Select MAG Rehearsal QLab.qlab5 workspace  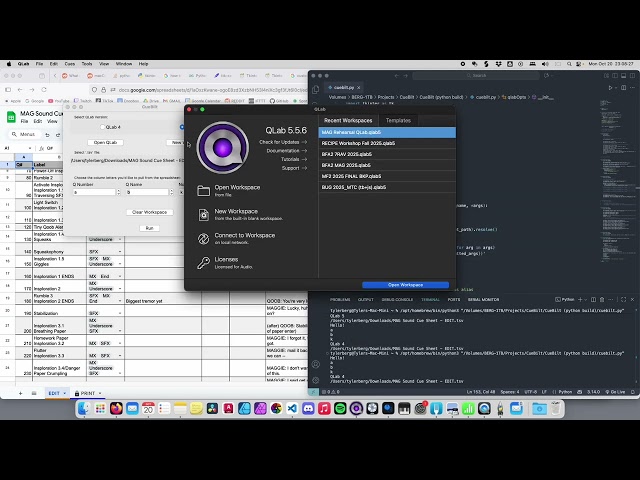[x=387, y=132]
